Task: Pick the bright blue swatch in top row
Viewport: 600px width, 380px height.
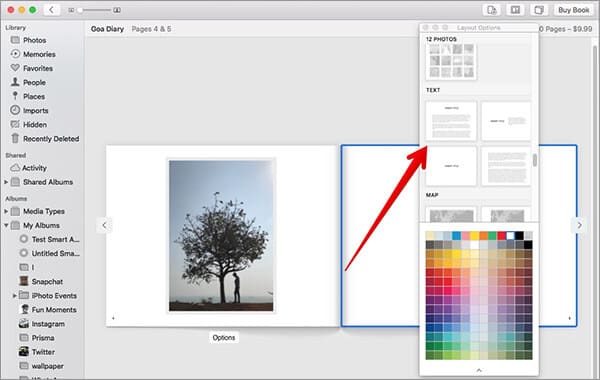Action: pos(457,235)
